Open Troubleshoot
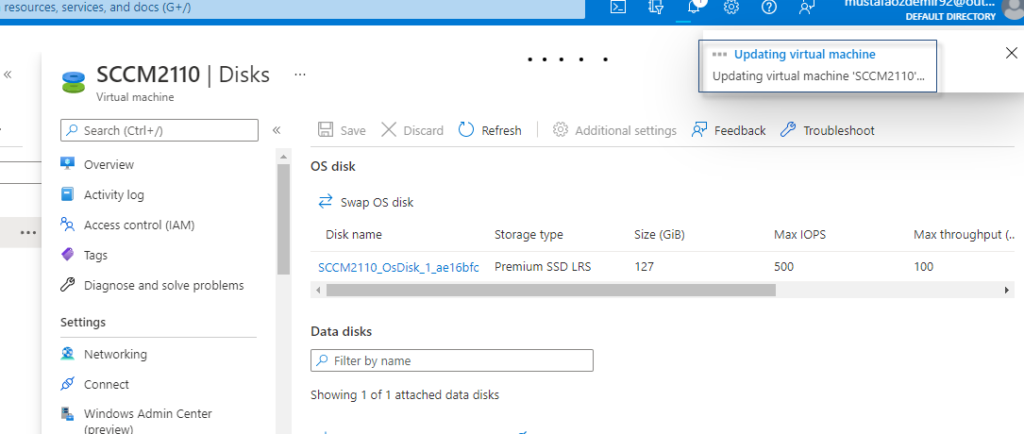 click(827, 130)
